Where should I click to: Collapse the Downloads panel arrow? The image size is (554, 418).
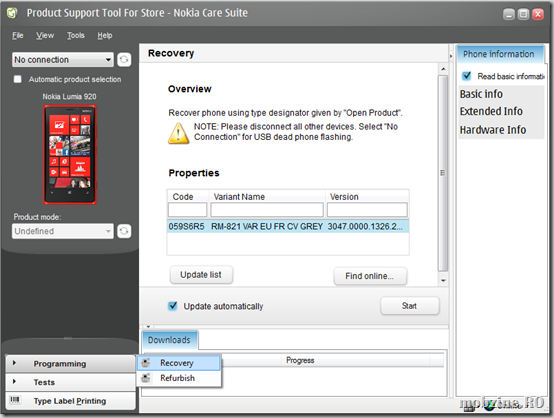[x=148, y=326]
